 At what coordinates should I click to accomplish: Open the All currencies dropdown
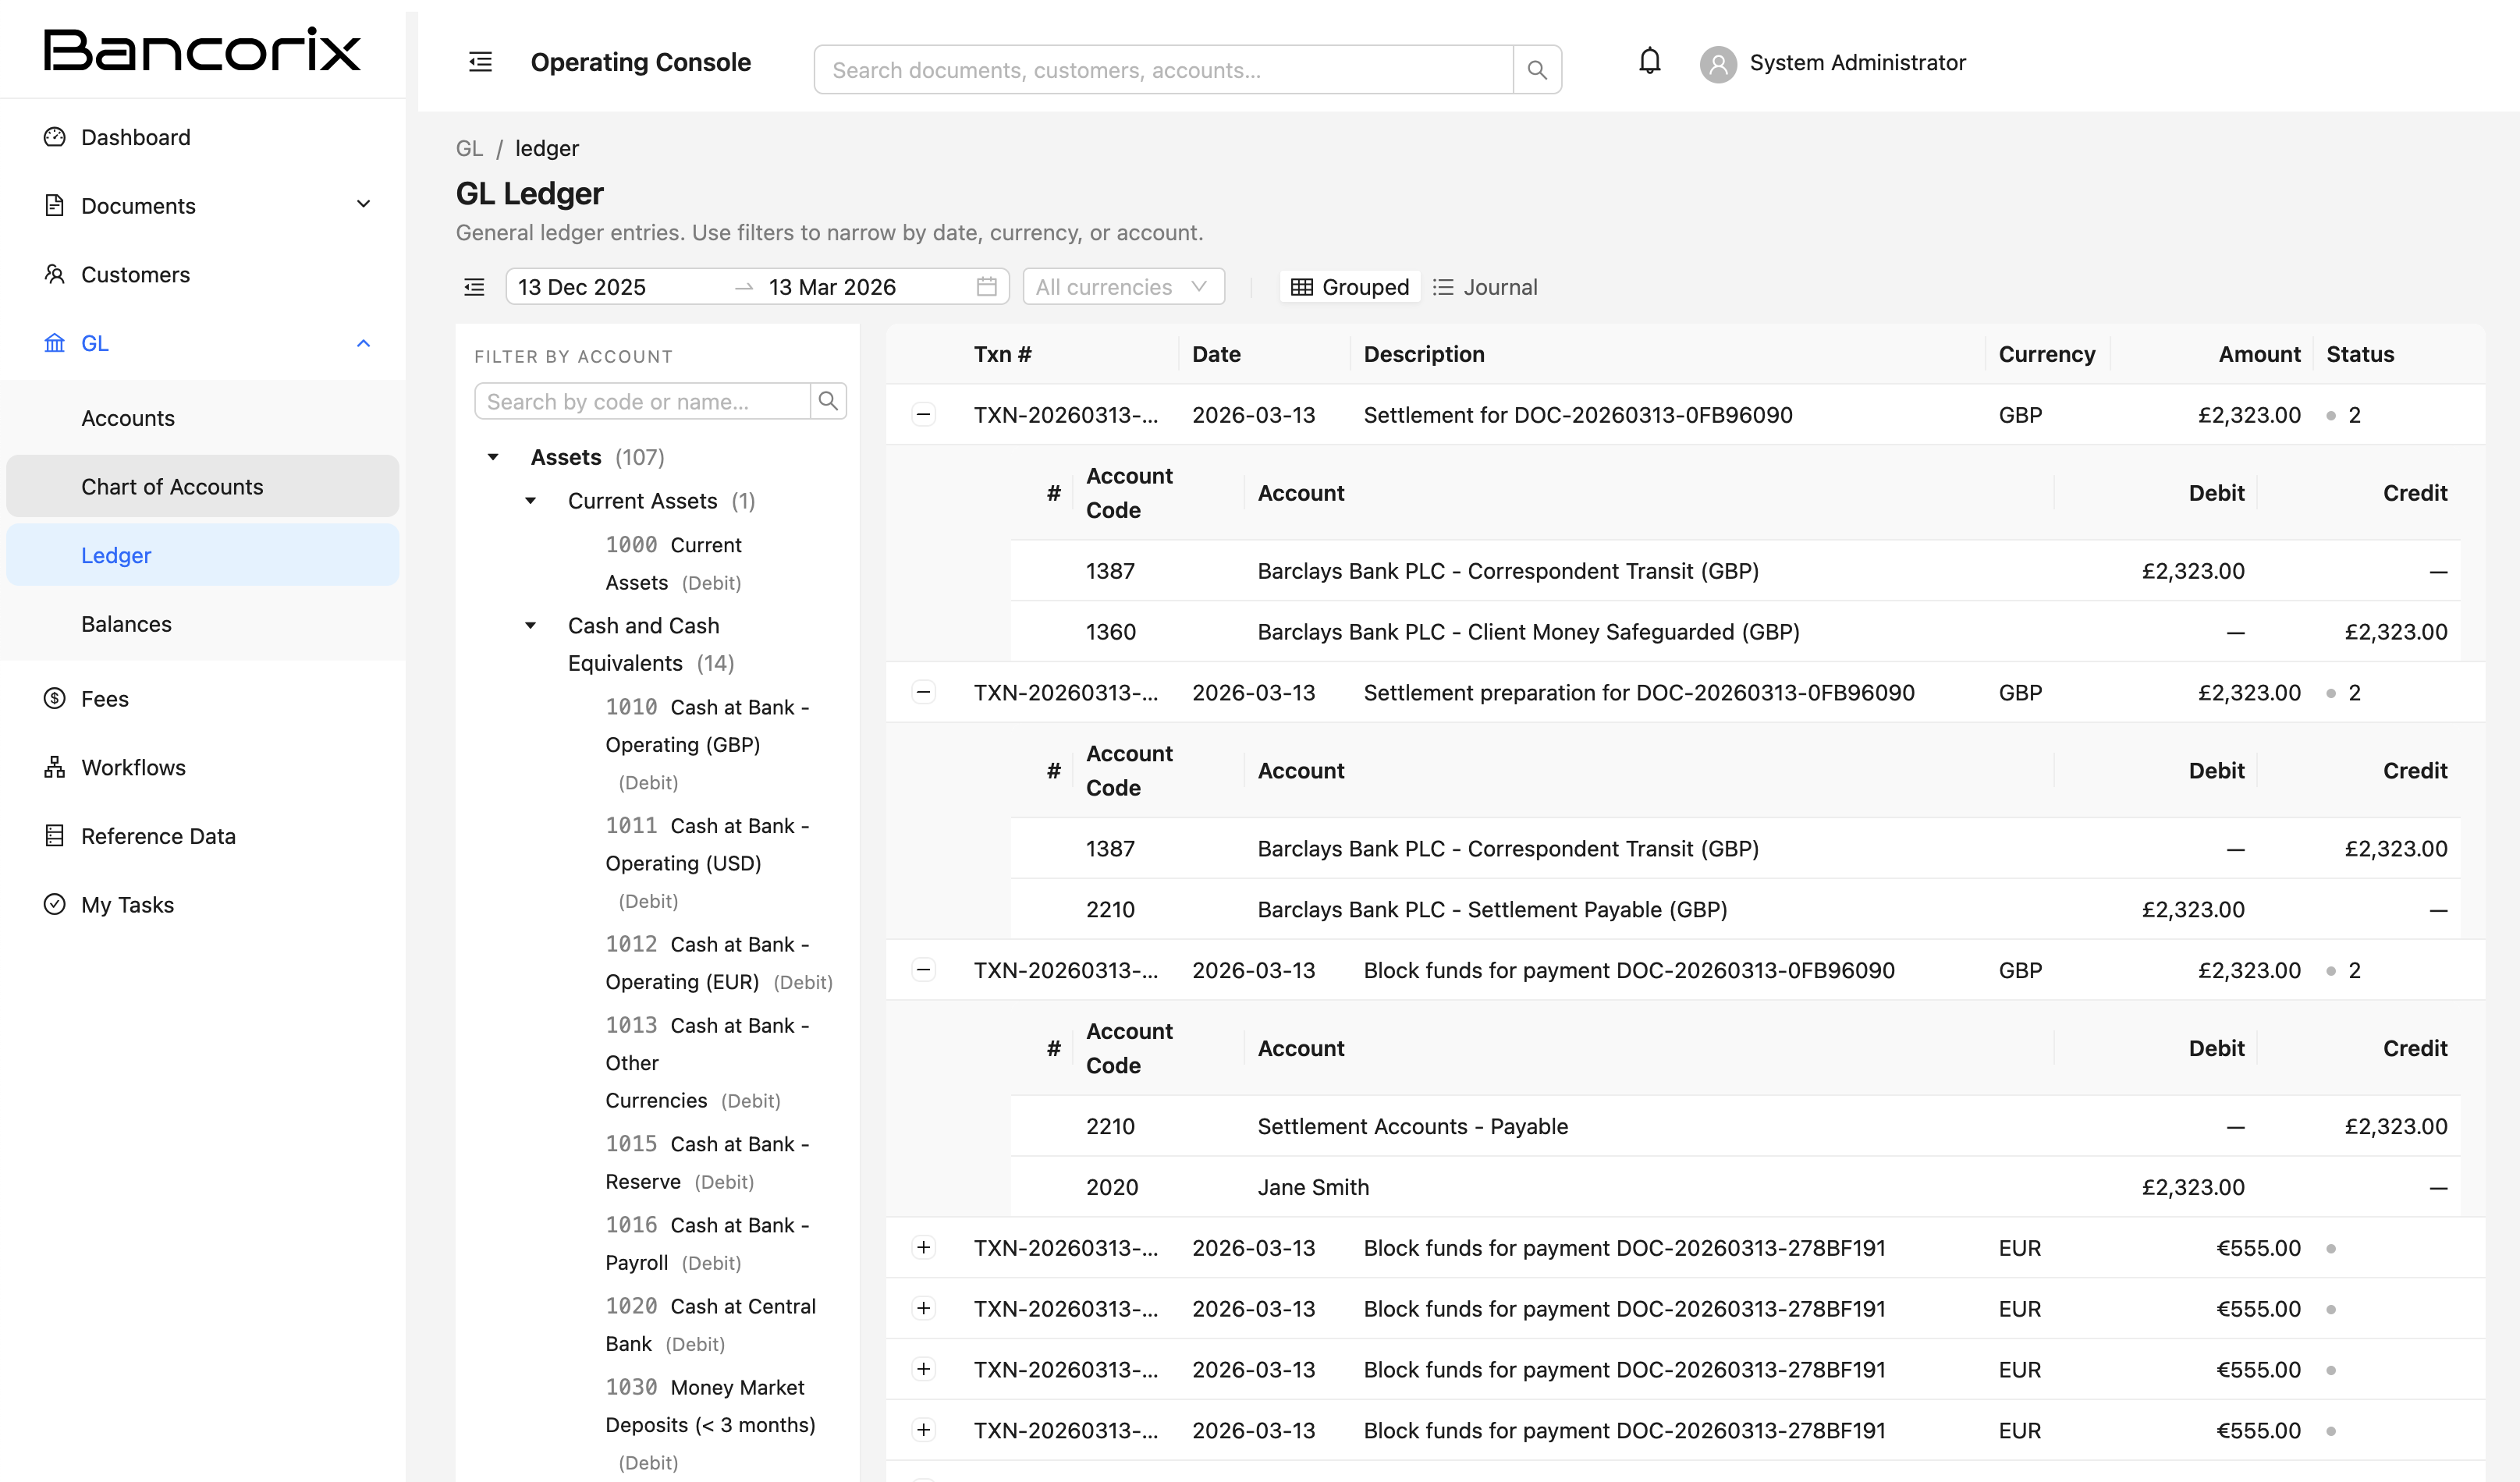tap(1122, 287)
